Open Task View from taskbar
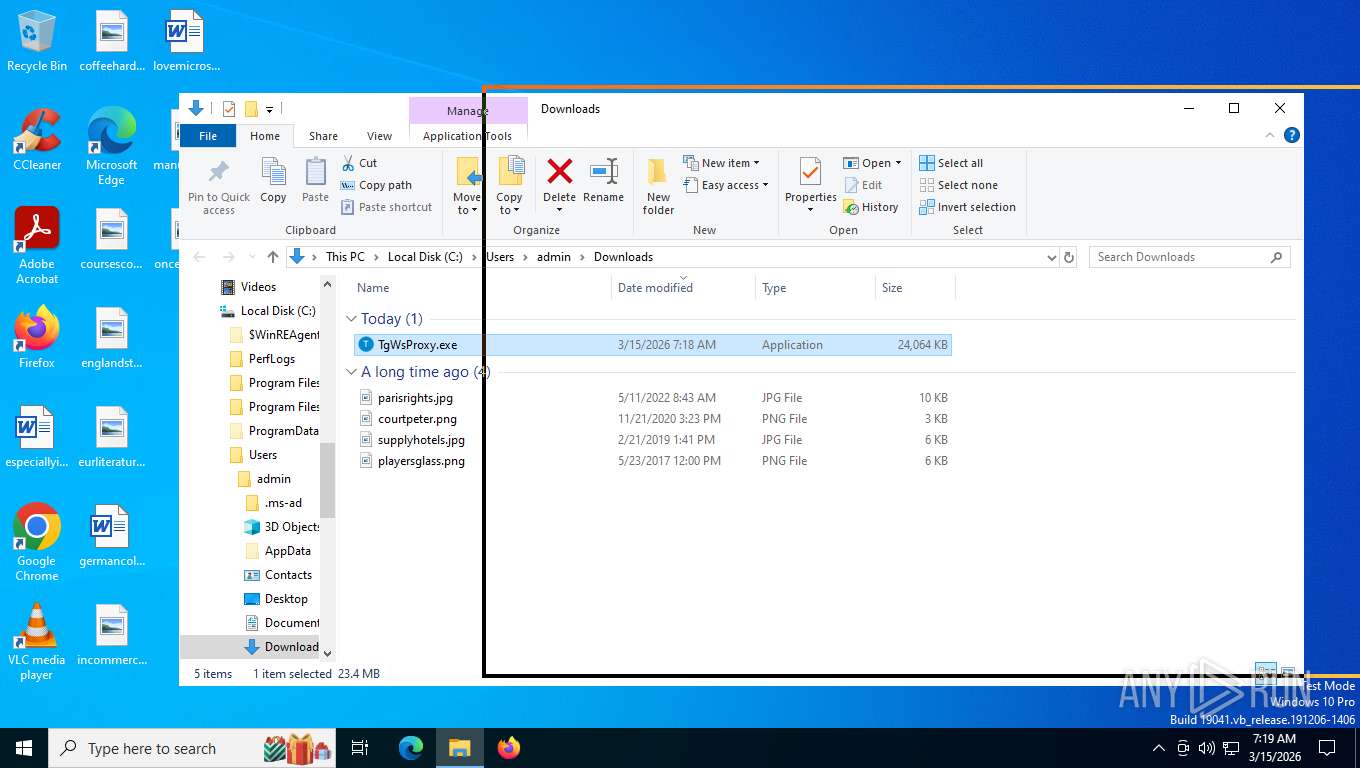Image resolution: width=1360 pixels, height=768 pixels. click(x=360, y=747)
